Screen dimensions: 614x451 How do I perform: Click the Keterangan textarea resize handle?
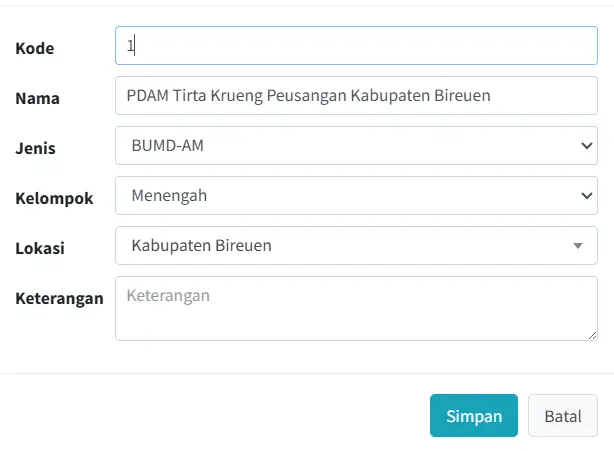coord(591,334)
